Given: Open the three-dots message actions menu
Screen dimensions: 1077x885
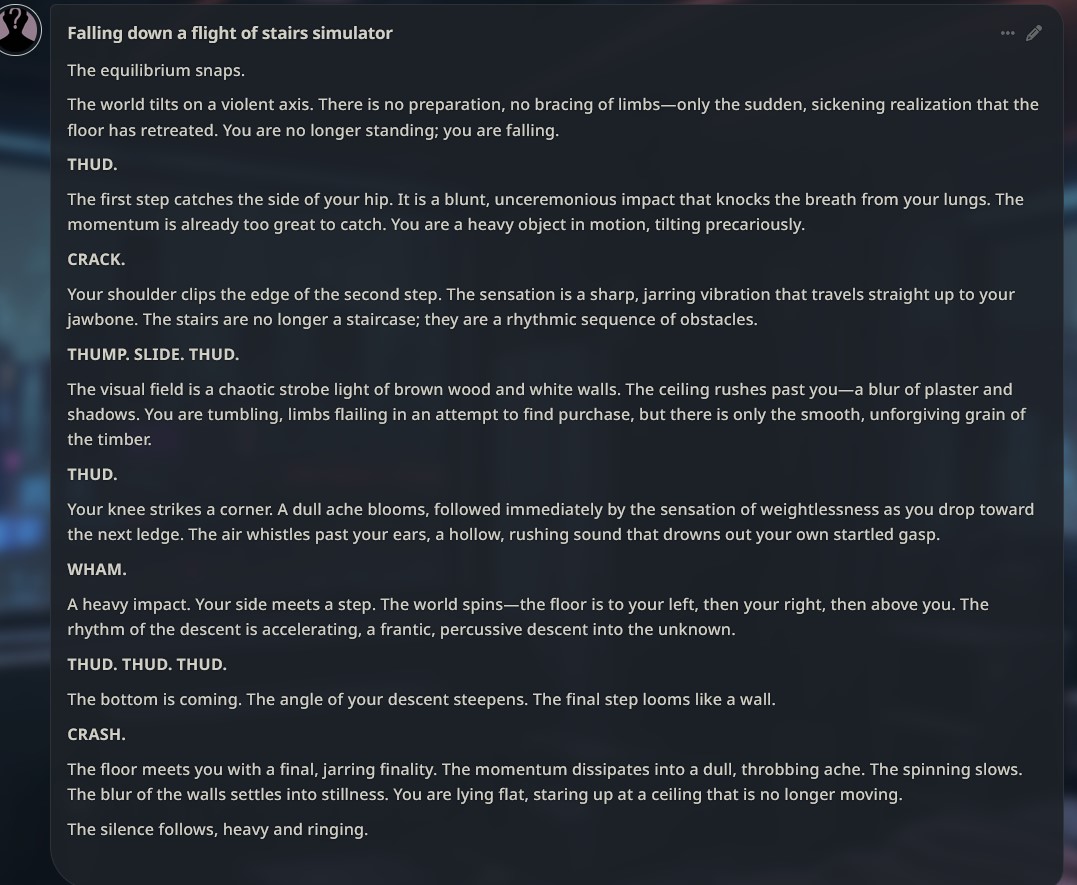Looking at the screenshot, I should (1008, 33).
